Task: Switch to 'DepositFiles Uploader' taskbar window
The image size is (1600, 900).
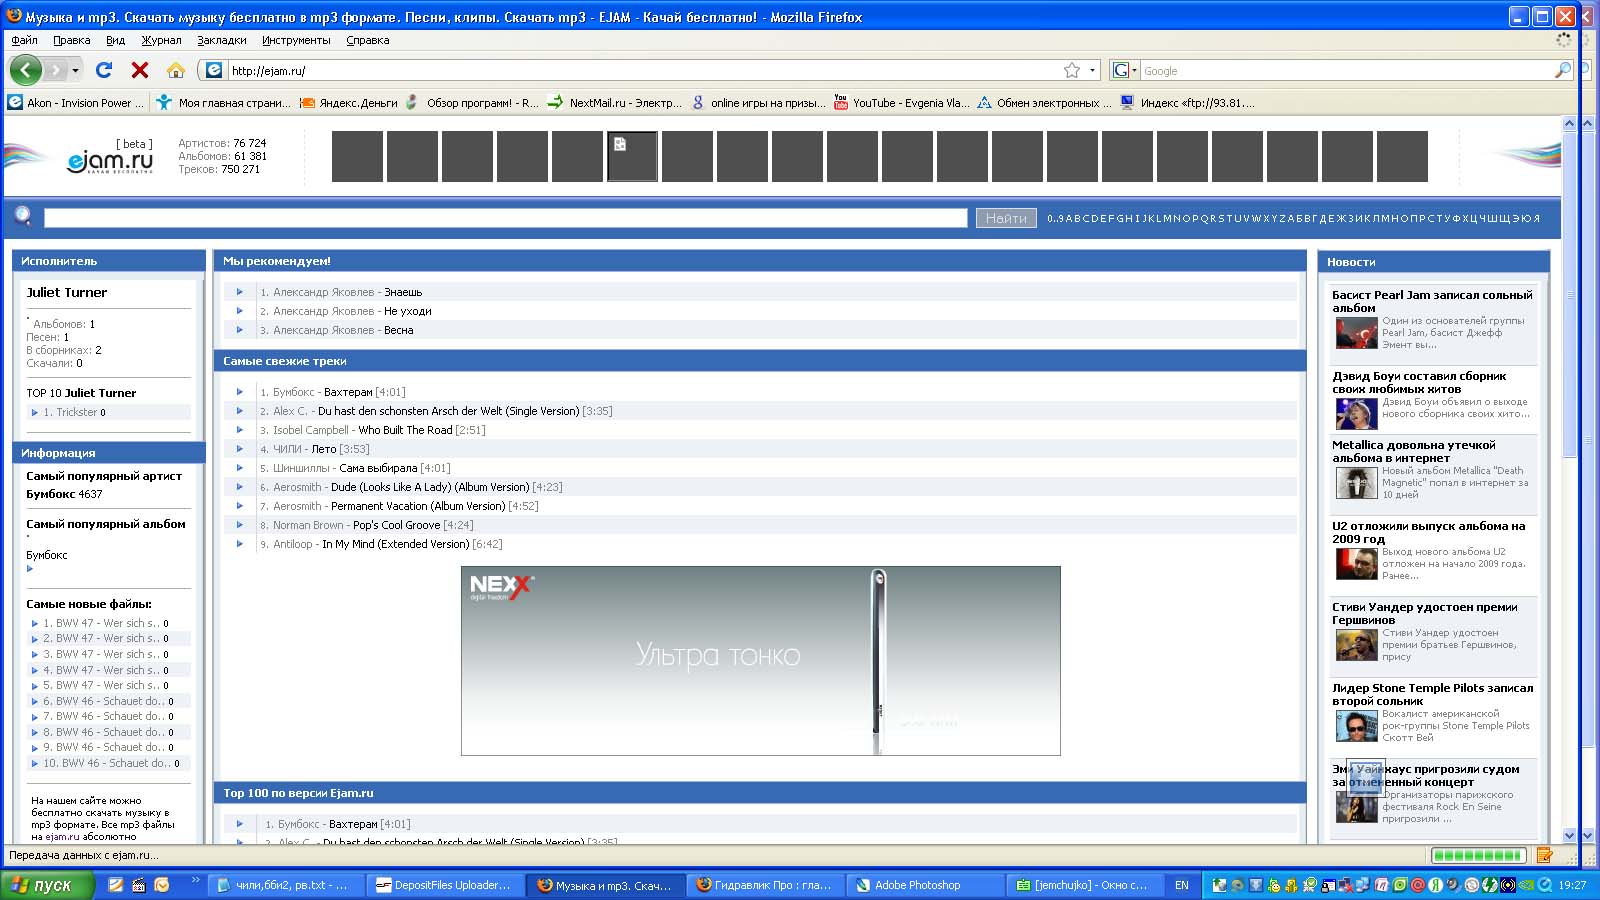Action: 444,885
